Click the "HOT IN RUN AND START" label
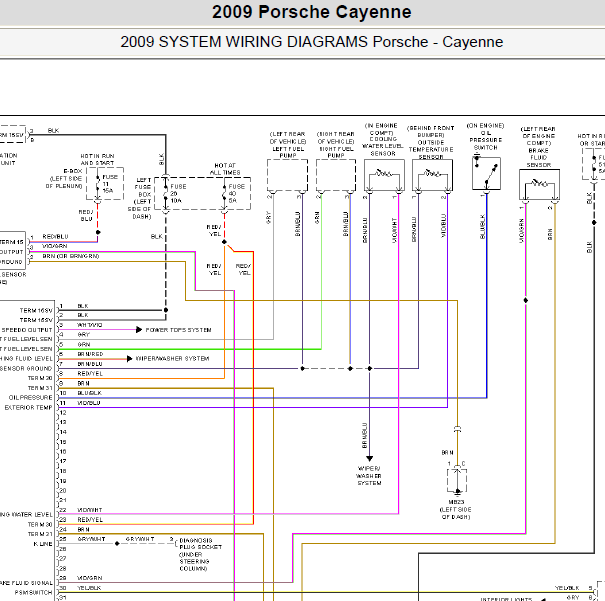 97,159
